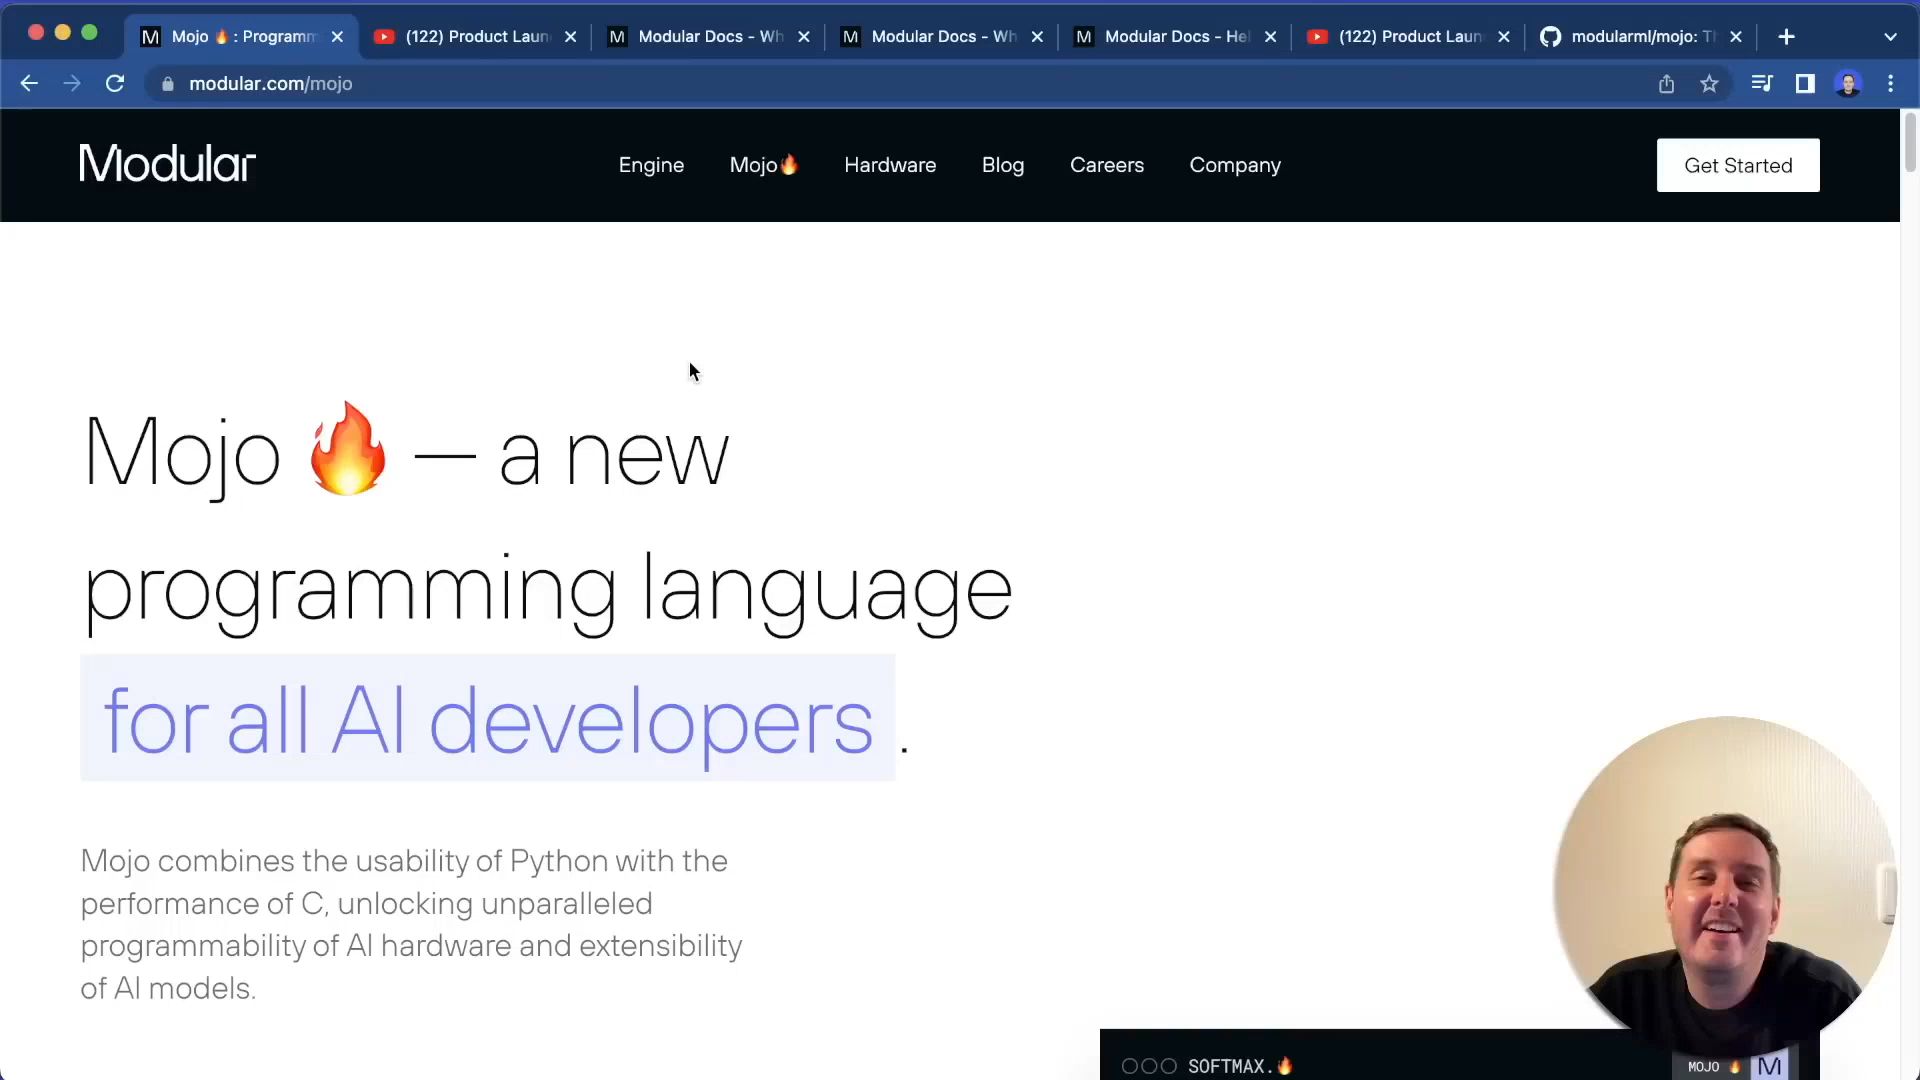The width and height of the screenshot is (1920, 1080).
Task: Open the Chrome three-dot menu
Action: click(x=1890, y=84)
